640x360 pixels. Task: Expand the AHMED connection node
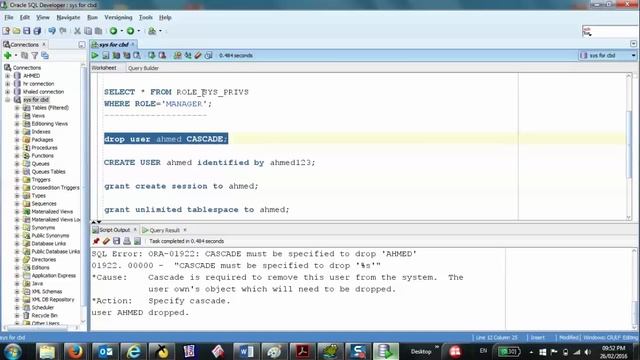click(7, 76)
